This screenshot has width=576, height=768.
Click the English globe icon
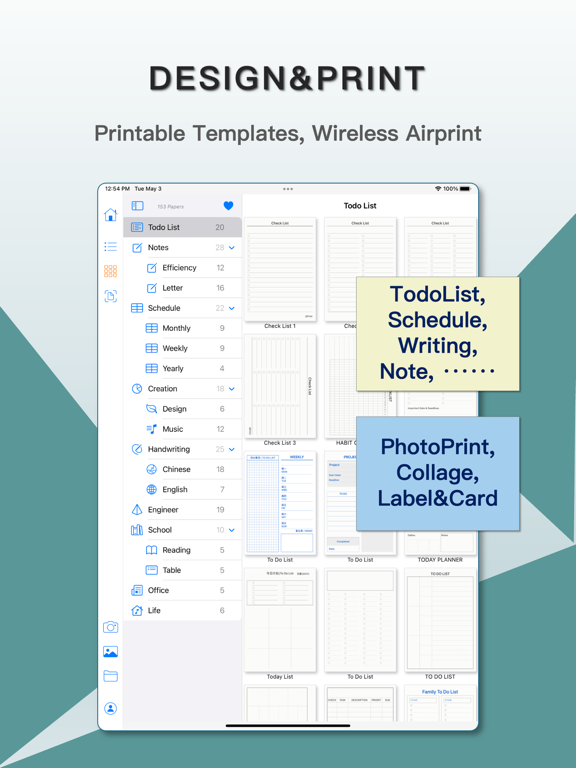click(x=152, y=489)
